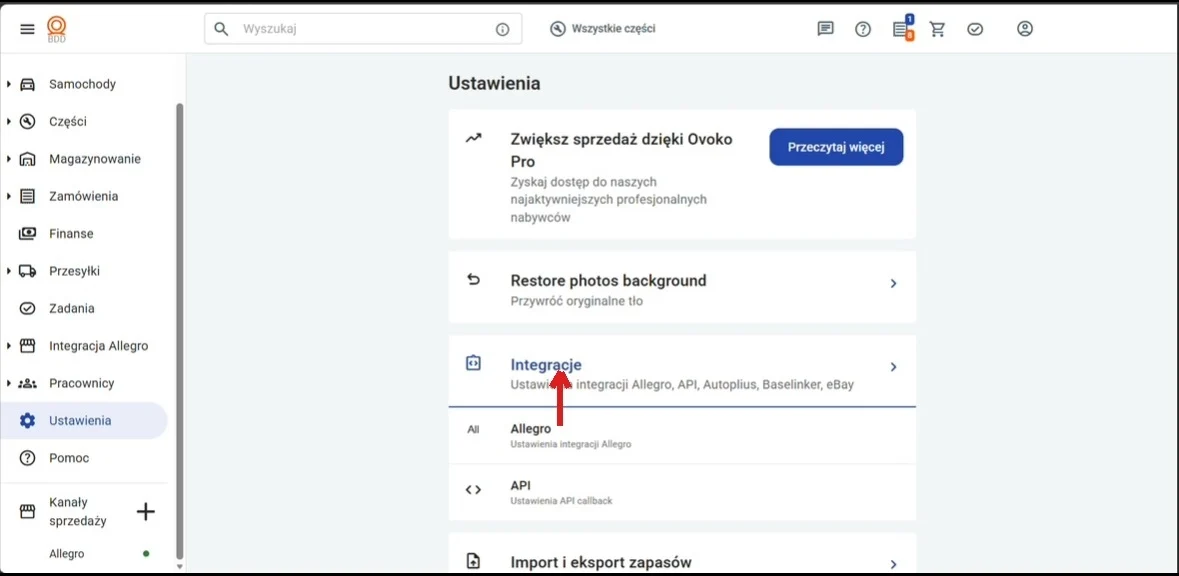Open the hamburger menu icon
The height and width of the screenshot is (576, 1179).
27,29
